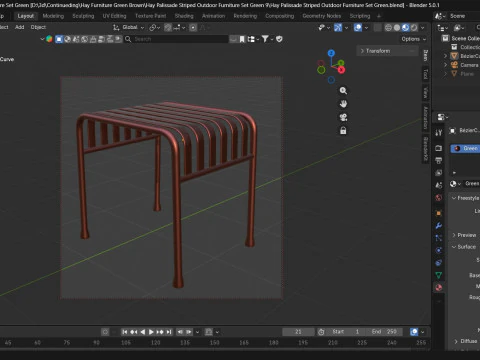Open the Output properties printer icon
The image size is (480, 360).
pos(439,160)
